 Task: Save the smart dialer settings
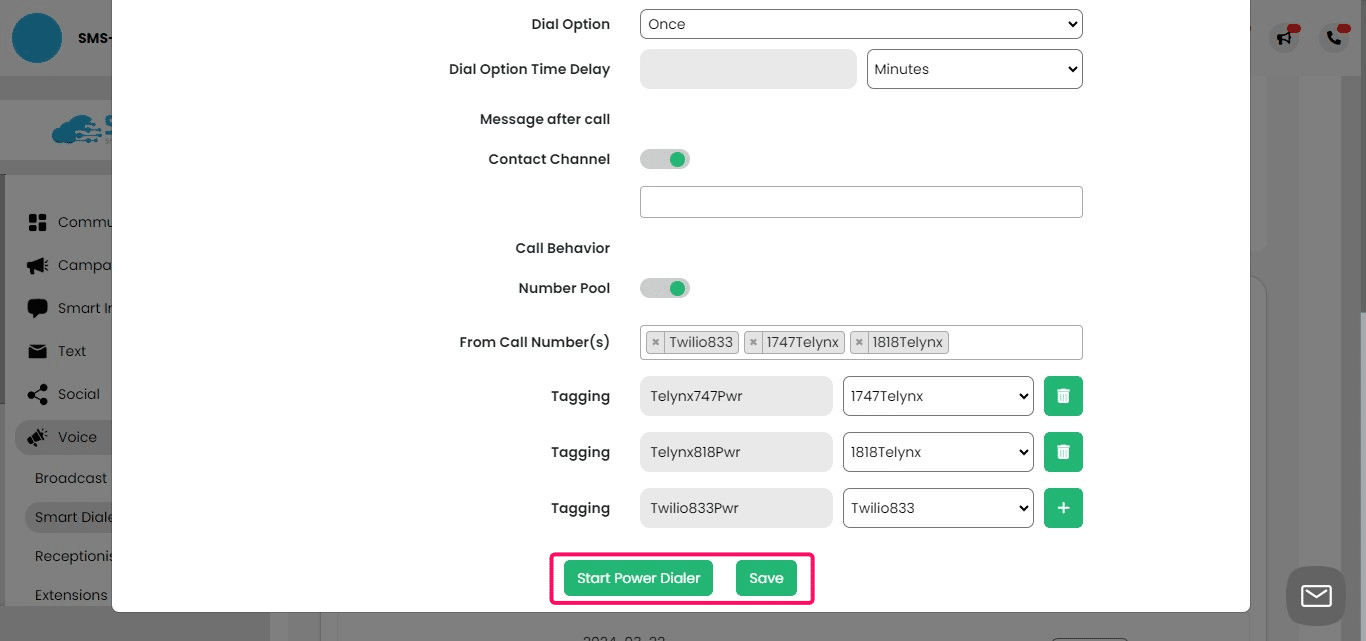pyautogui.click(x=766, y=578)
